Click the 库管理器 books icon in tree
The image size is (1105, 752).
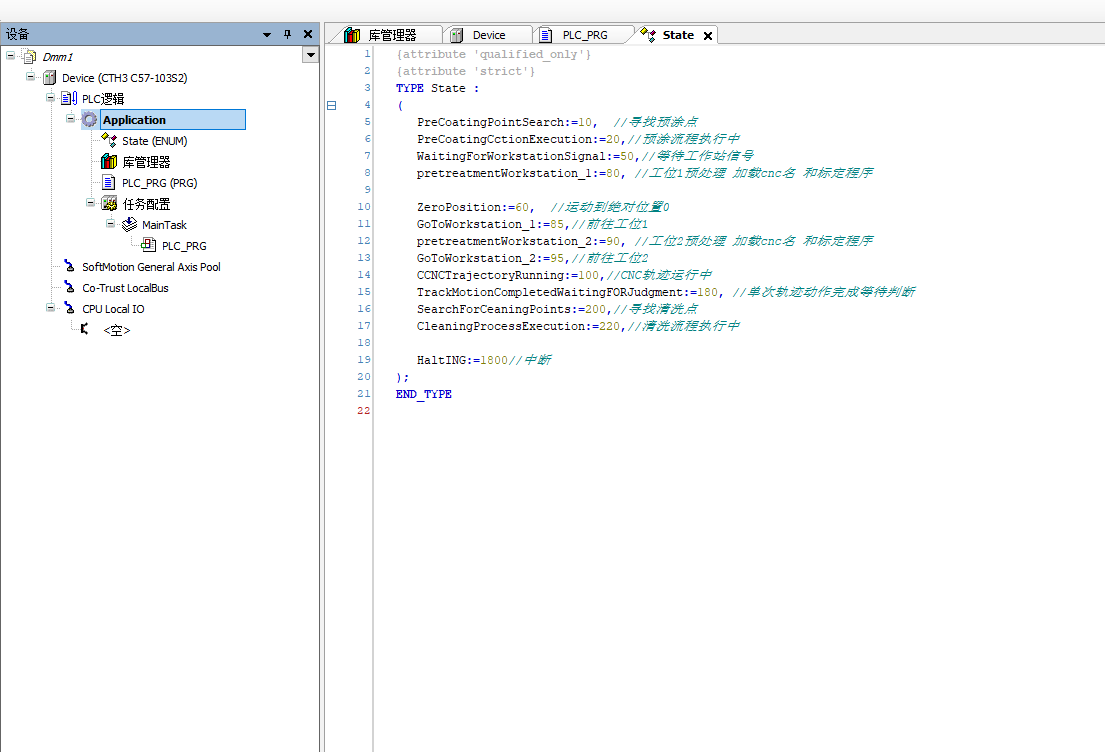(109, 161)
